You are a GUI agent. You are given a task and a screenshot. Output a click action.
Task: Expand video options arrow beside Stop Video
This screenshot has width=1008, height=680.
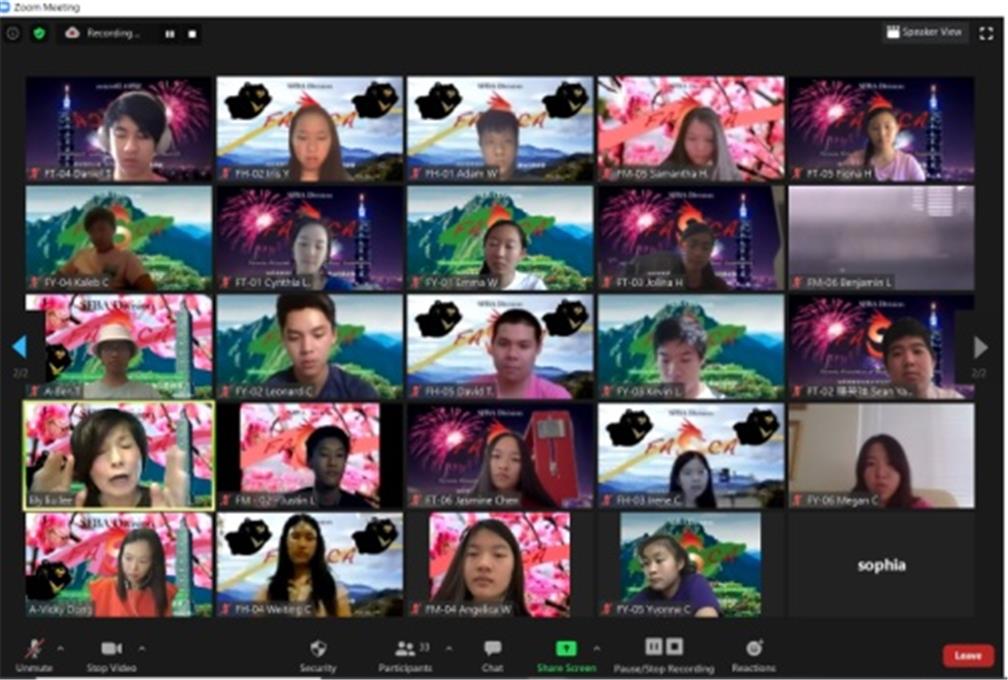pyautogui.click(x=141, y=648)
